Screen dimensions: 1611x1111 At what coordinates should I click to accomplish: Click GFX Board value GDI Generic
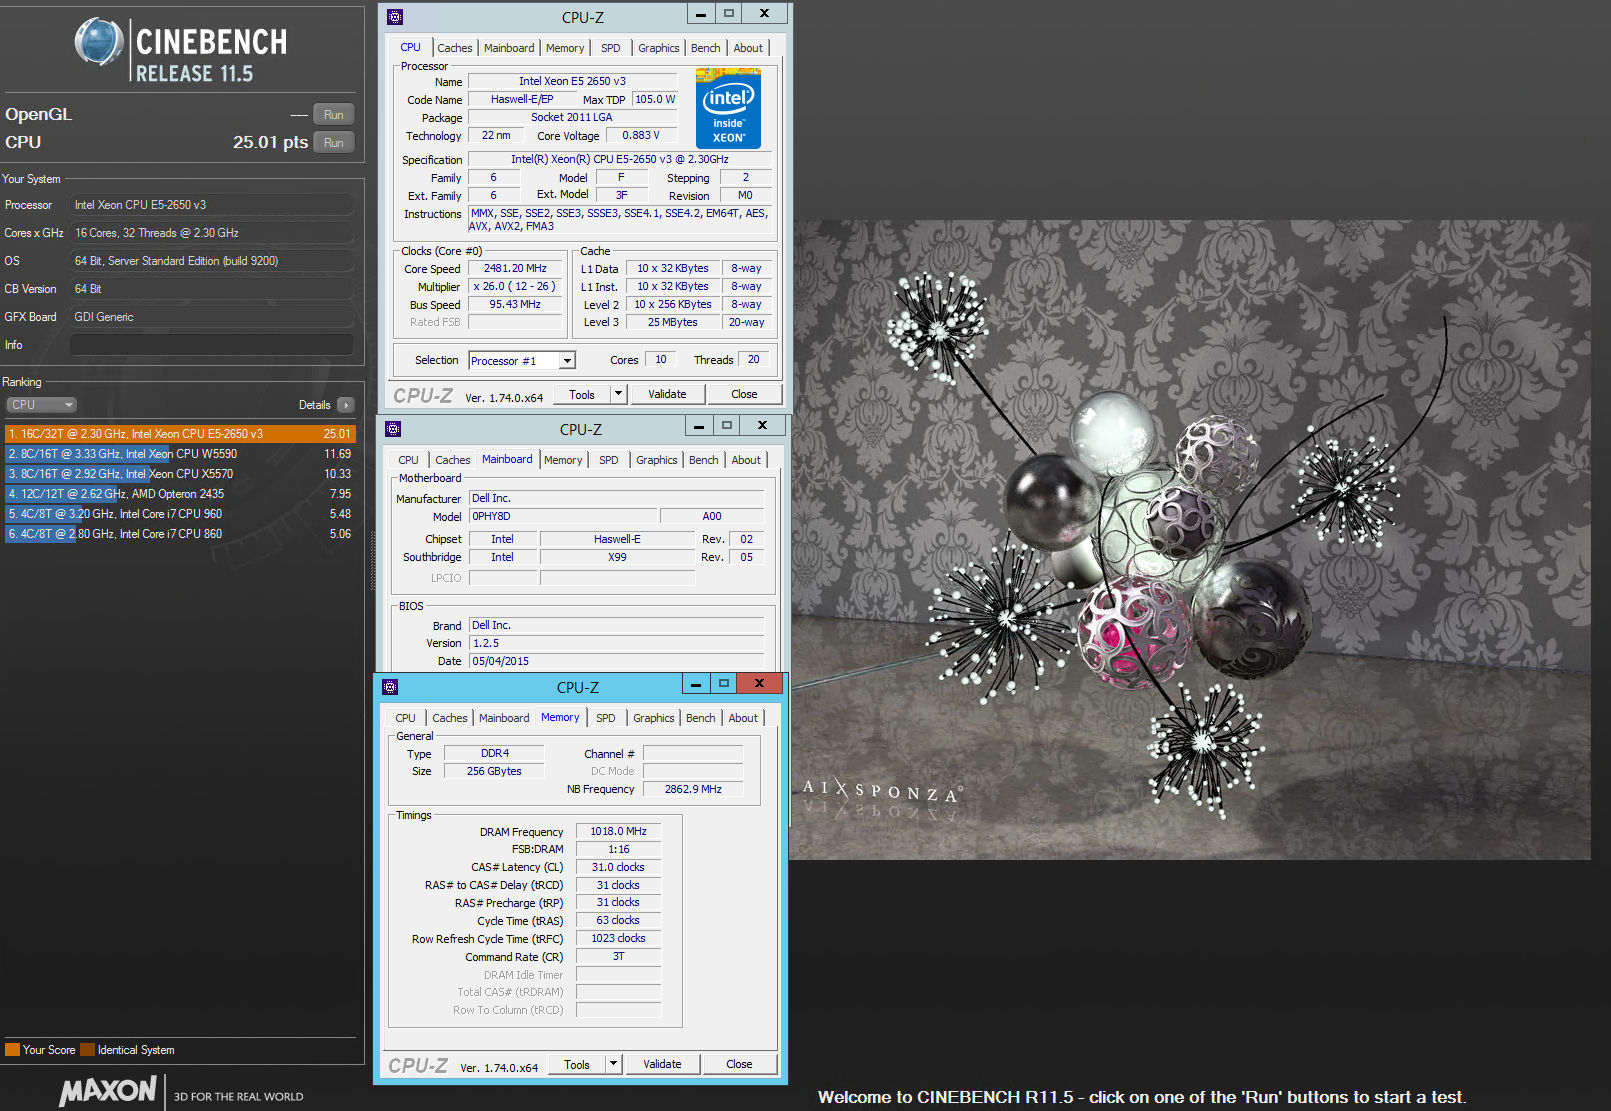212,317
